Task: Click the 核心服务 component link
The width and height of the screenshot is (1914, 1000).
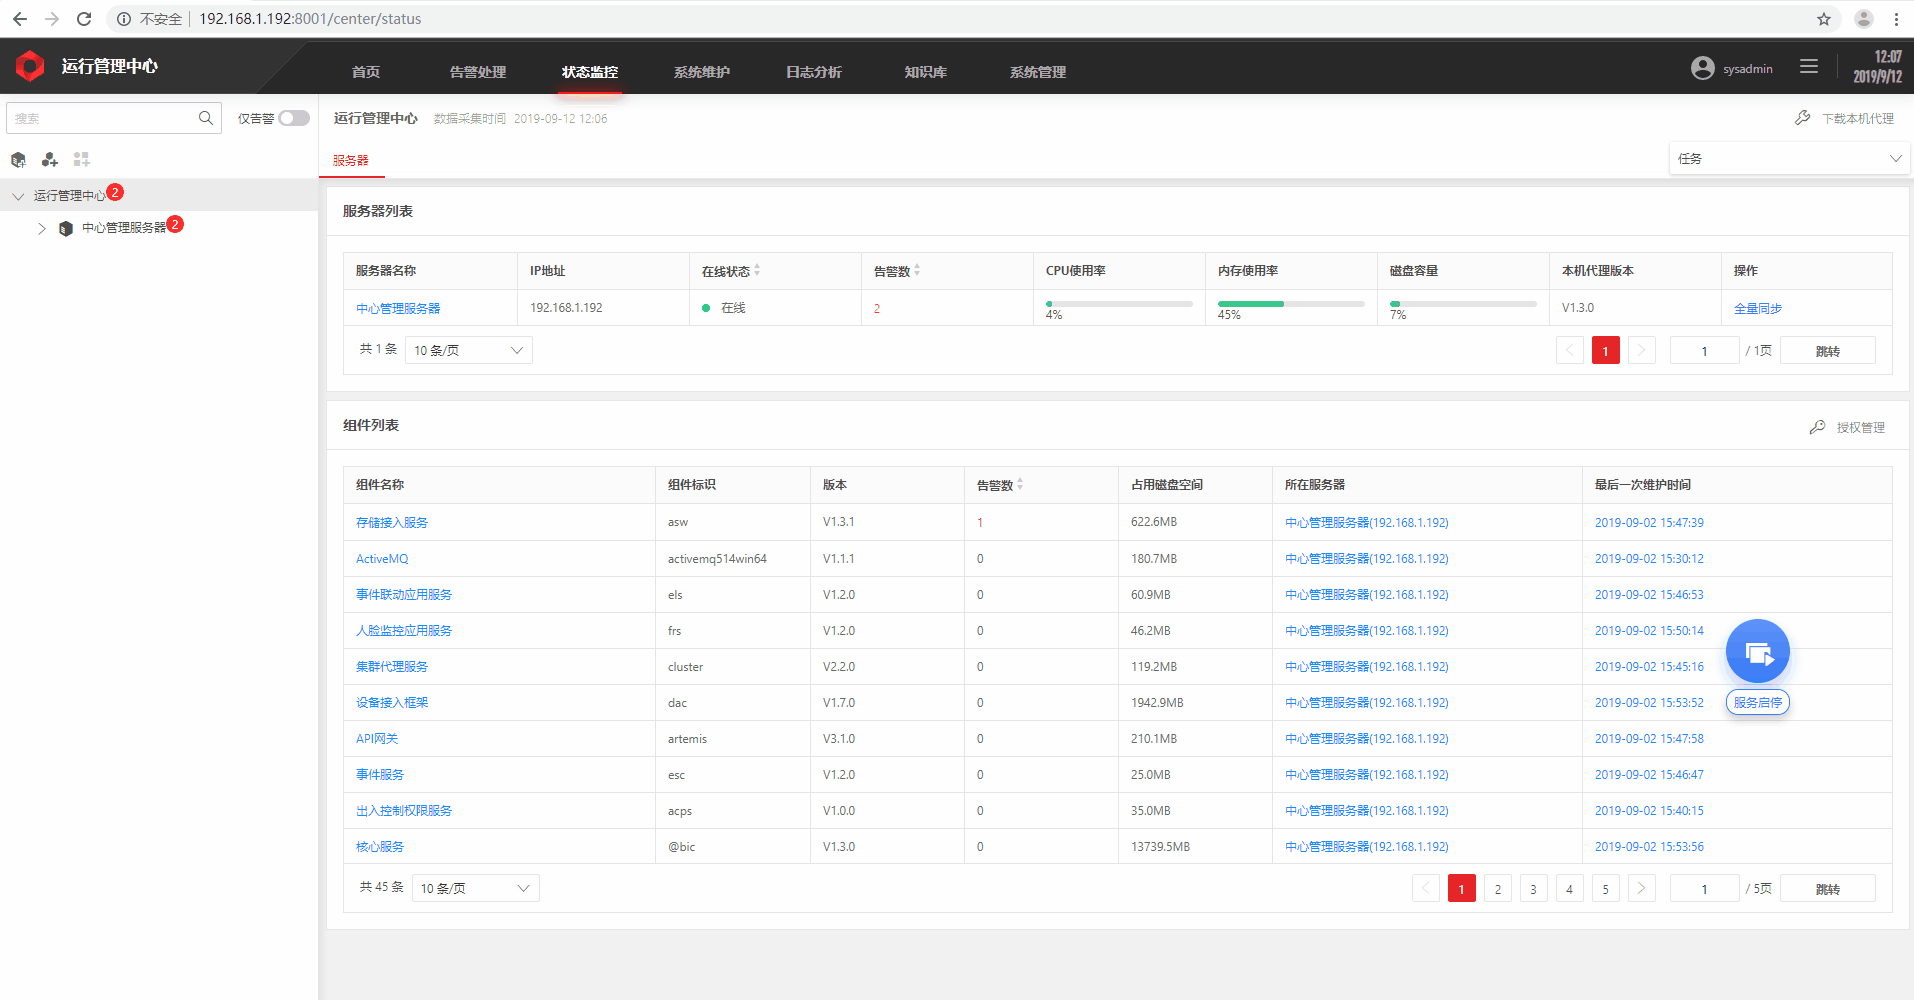Action: (x=380, y=846)
